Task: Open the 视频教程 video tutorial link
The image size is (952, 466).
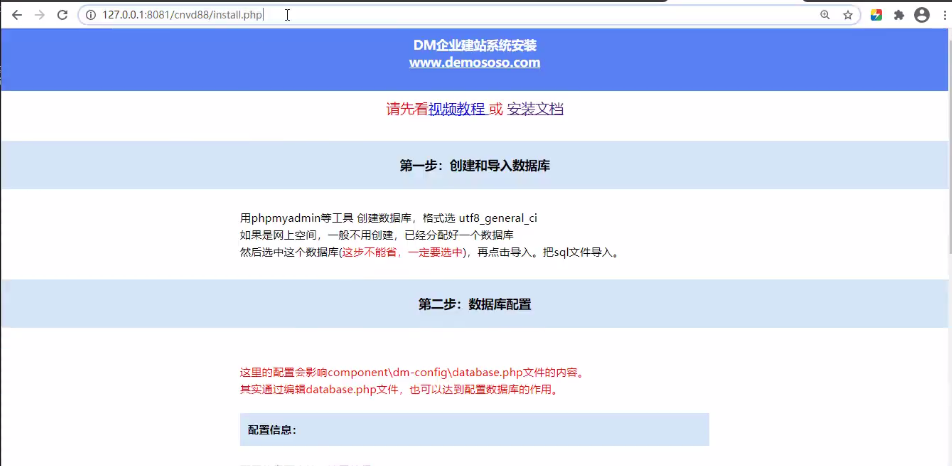Action: point(457,109)
